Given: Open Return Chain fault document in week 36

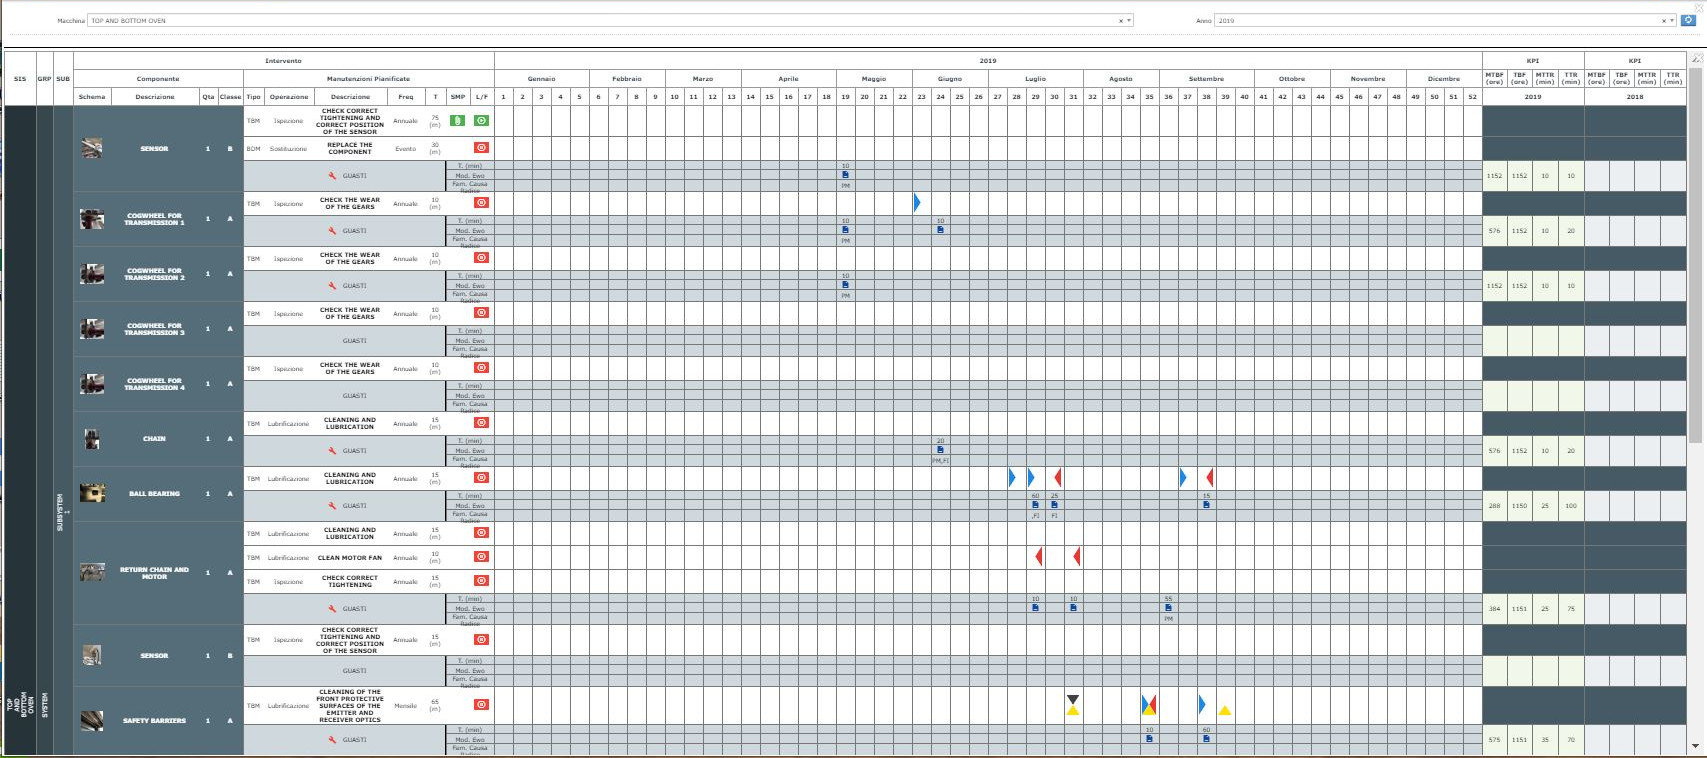Looking at the screenshot, I should tap(1168, 608).
